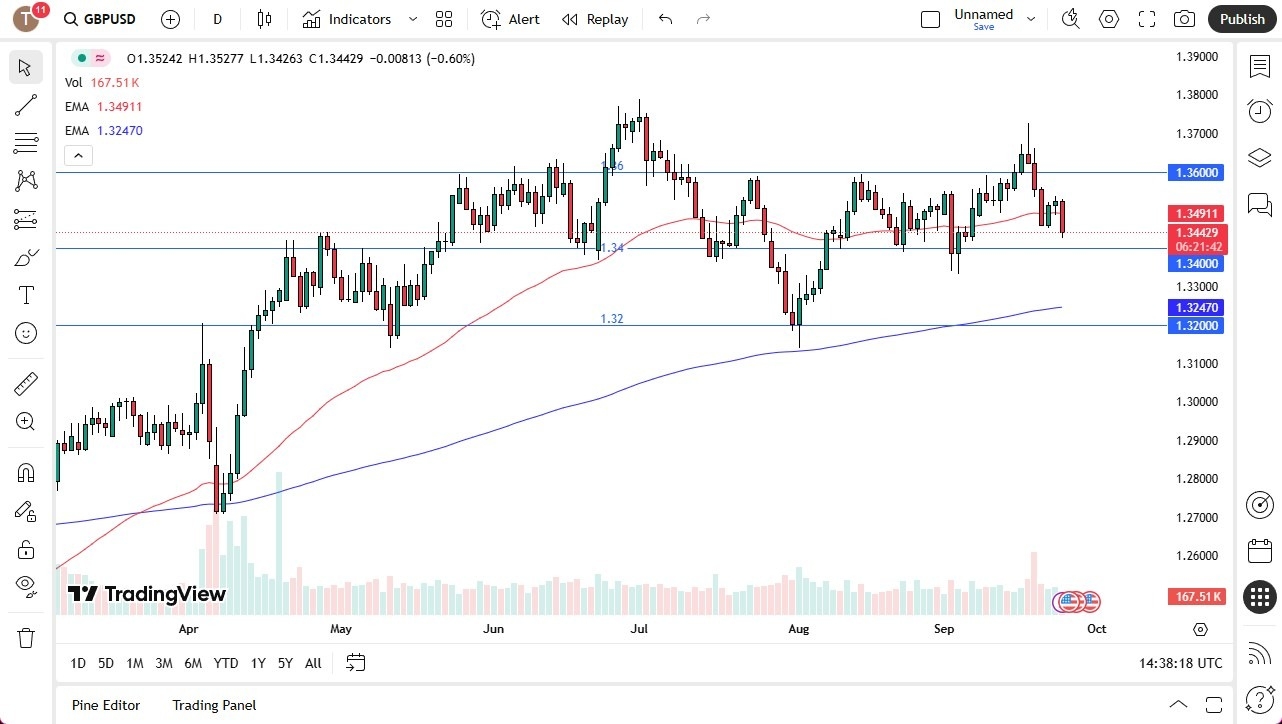Lock all drawings on the chart
1282x724 pixels.
(x=26, y=549)
